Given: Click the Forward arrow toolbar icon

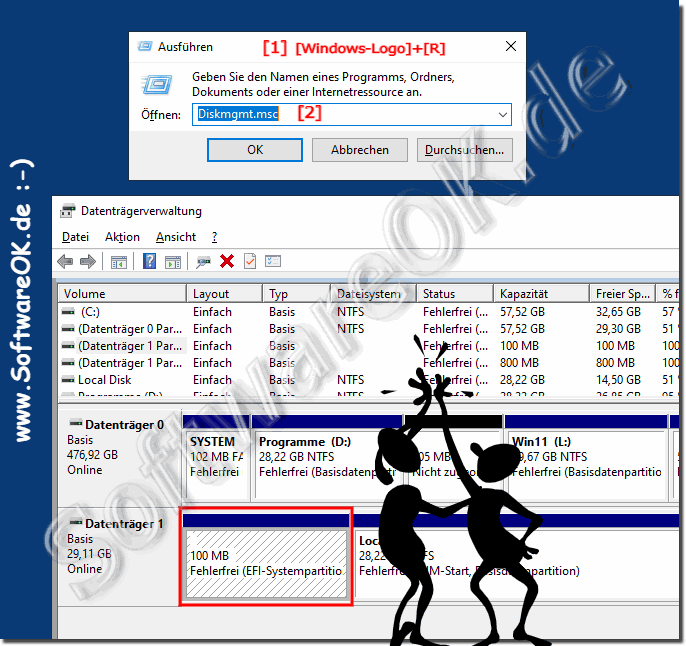Looking at the screenshot, I should [x=88, y=262].
